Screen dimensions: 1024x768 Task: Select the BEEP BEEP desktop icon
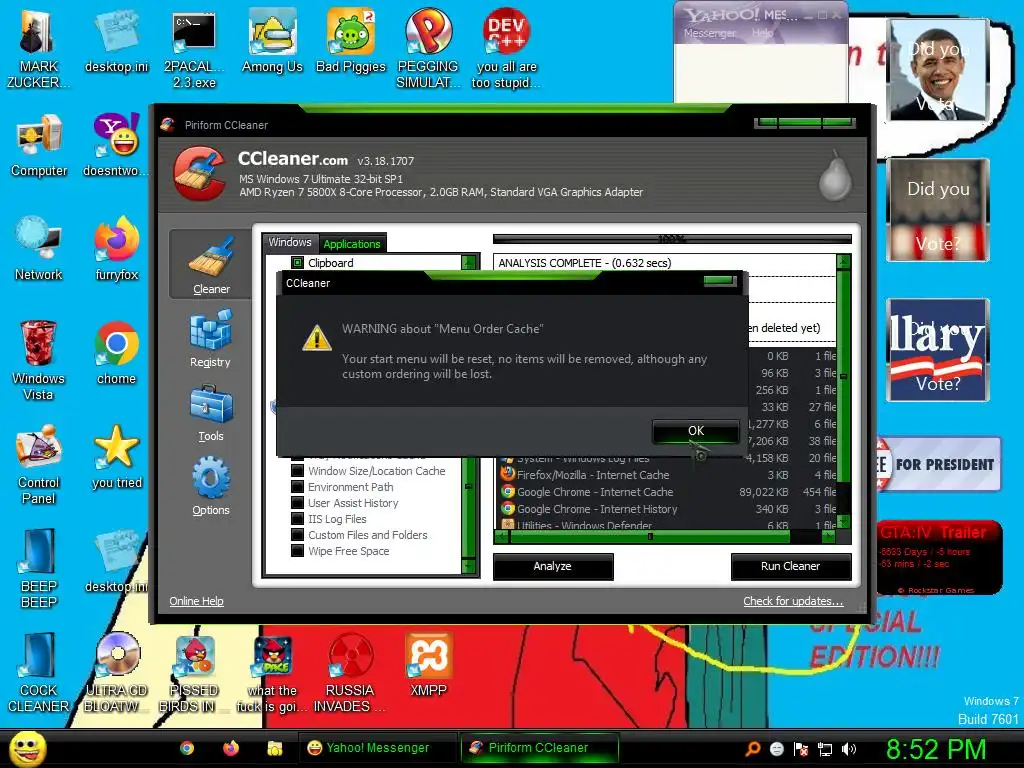(38, 568)
